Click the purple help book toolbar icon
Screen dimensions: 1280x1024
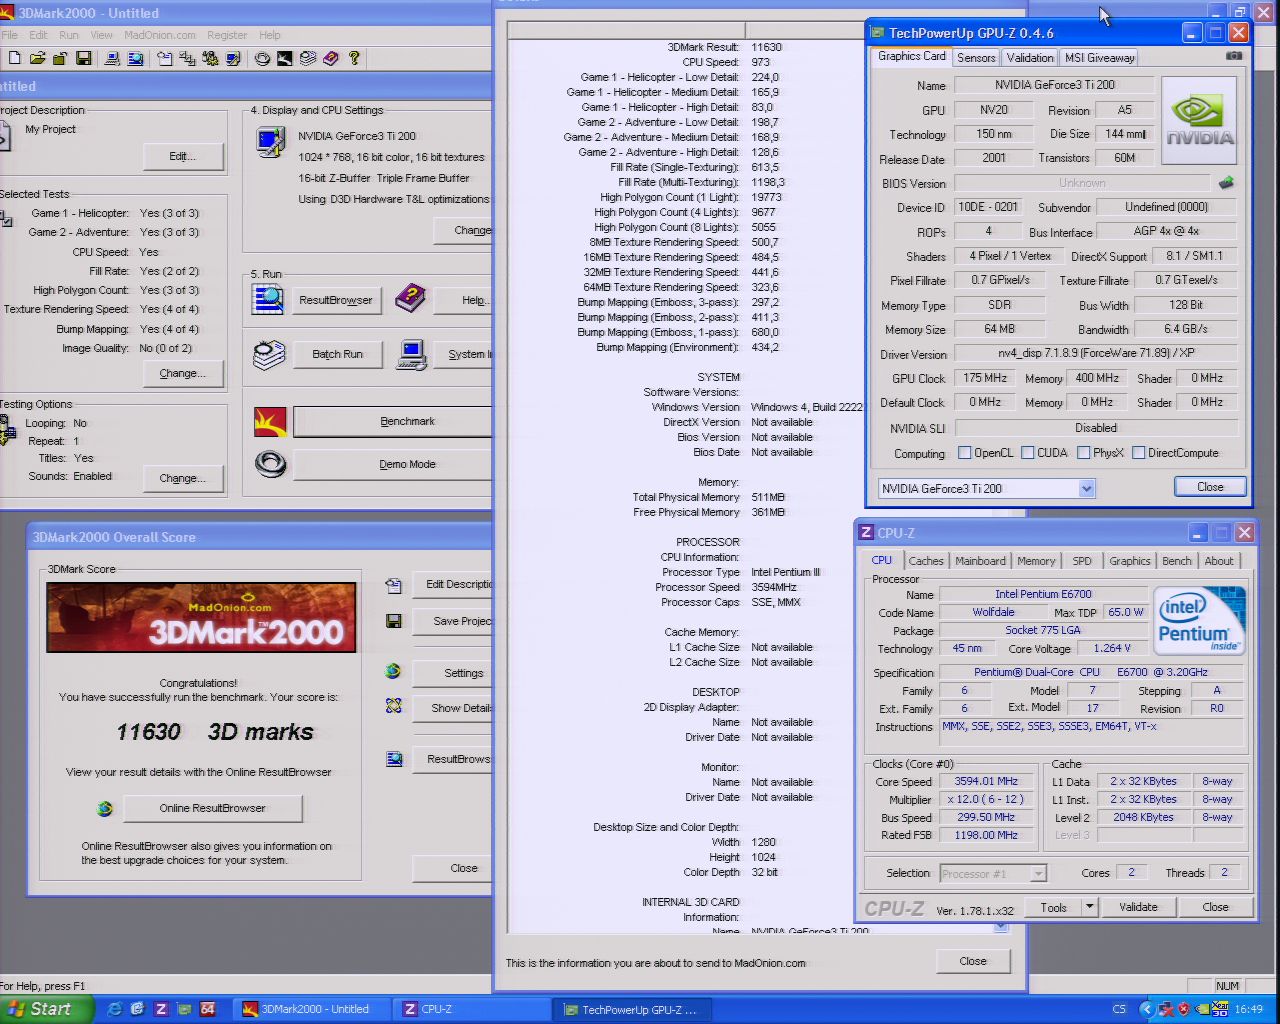point(331,58)
